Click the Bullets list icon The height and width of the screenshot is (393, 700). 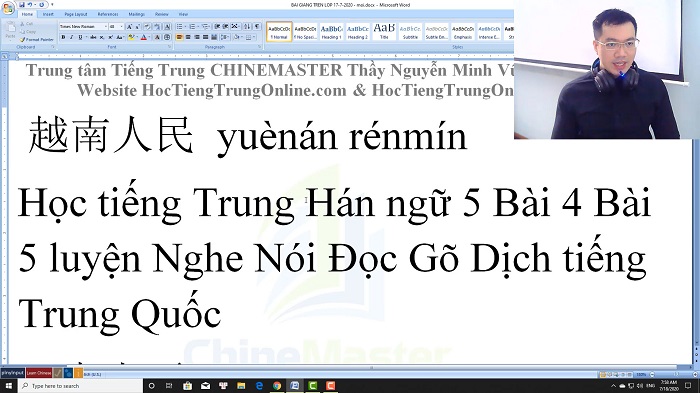(x=180, y=27)
